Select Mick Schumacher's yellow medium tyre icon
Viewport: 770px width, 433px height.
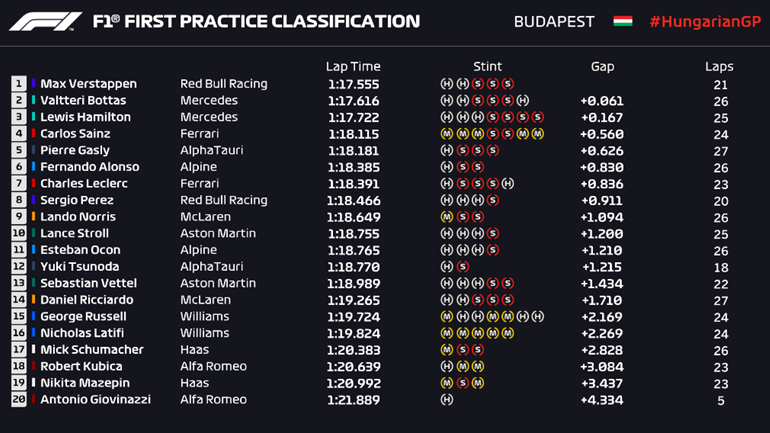[446, 350]
